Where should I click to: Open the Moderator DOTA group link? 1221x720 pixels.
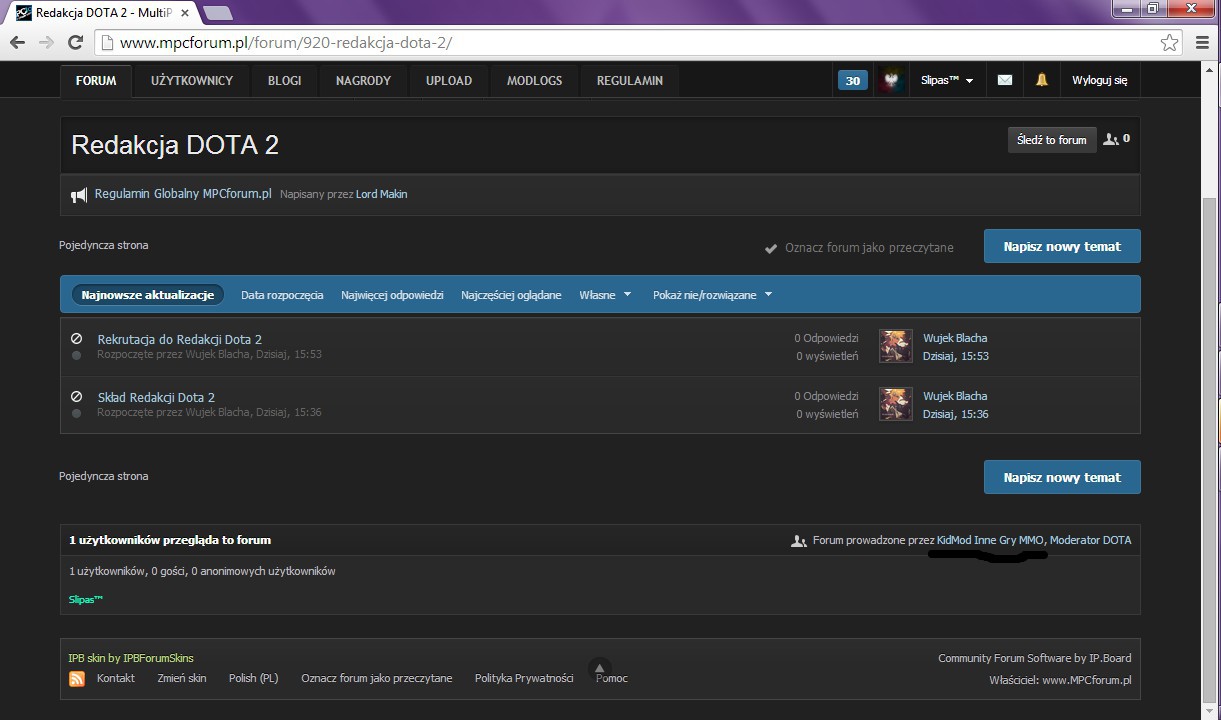(1091, 540)
